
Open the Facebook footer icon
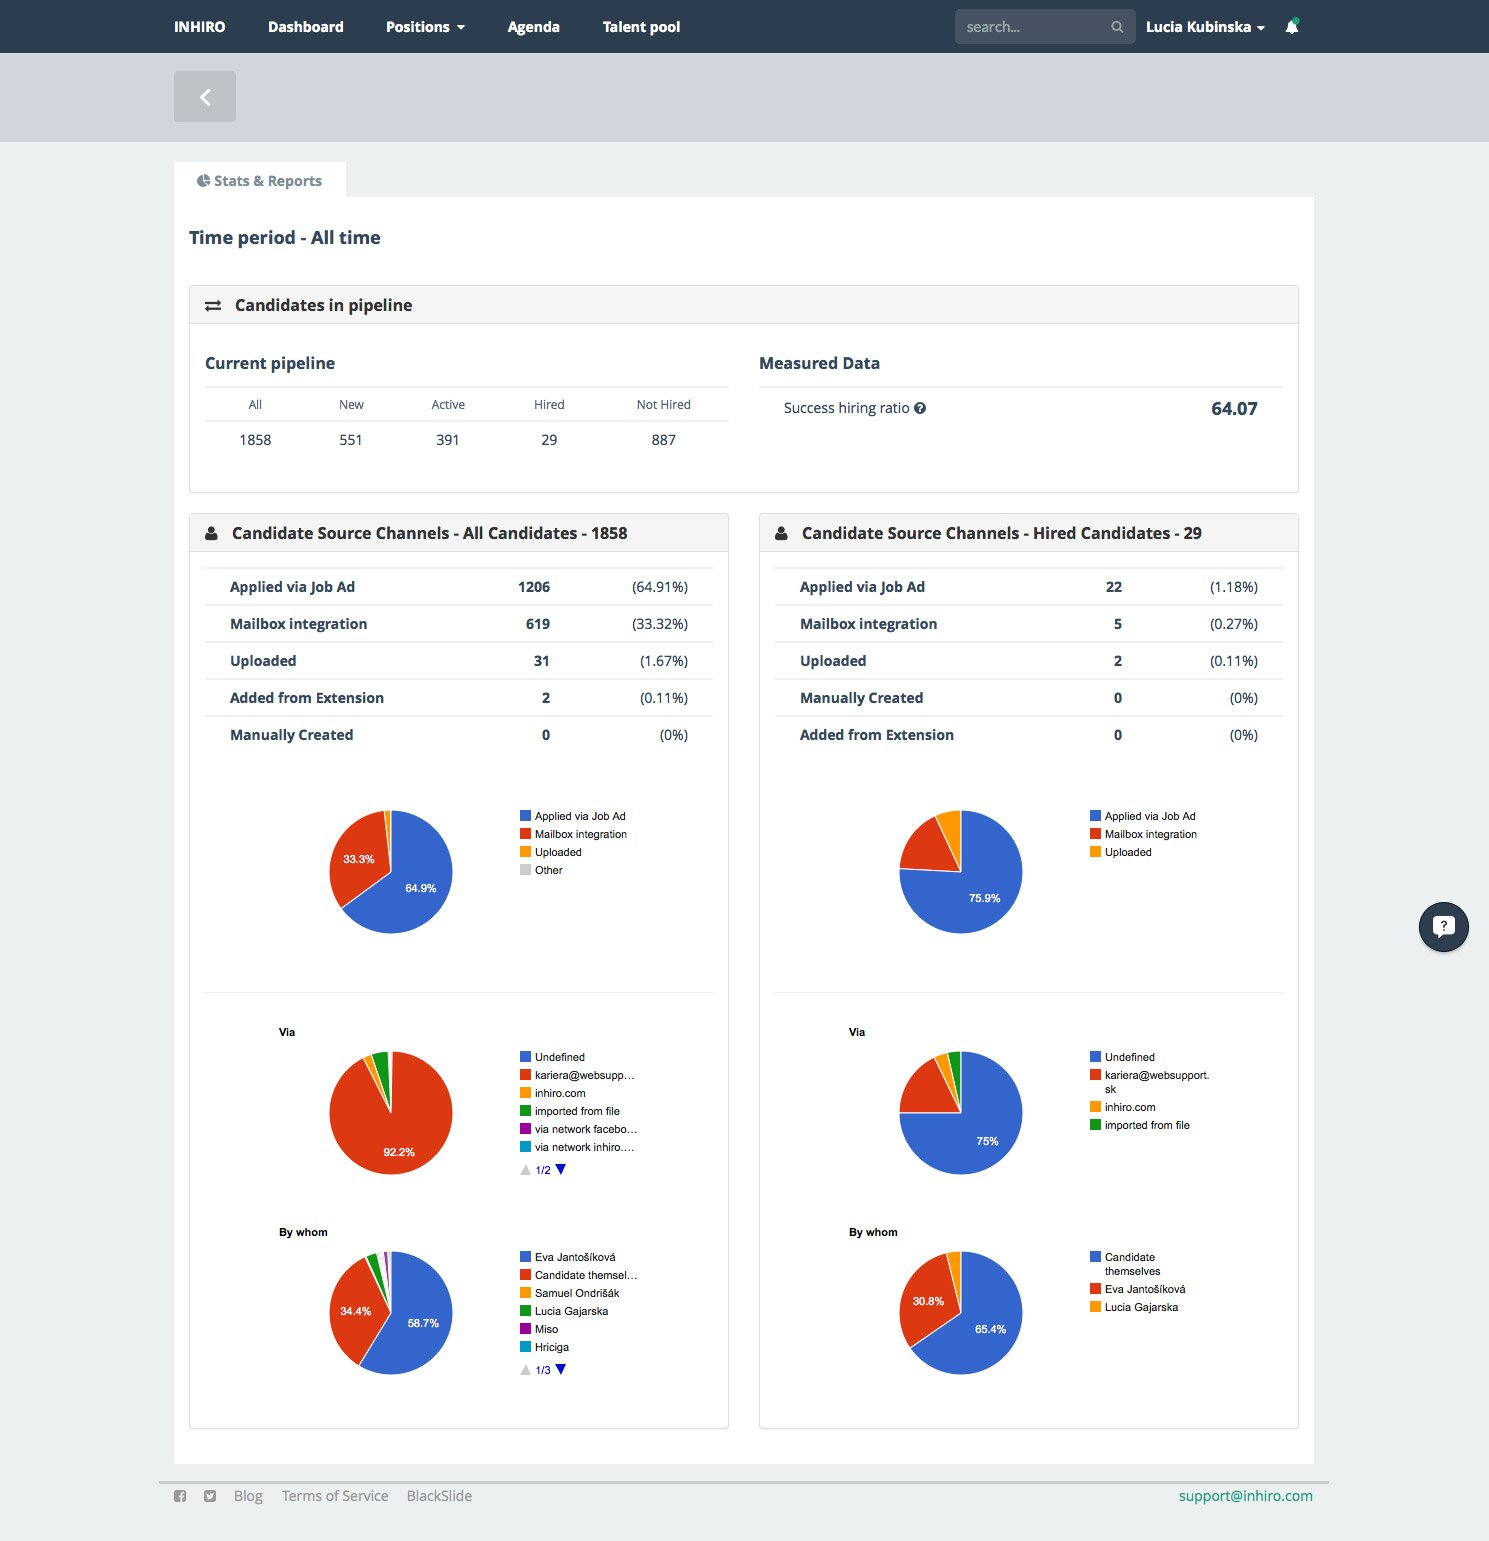pyautogui.click(x=180, y=1496)
